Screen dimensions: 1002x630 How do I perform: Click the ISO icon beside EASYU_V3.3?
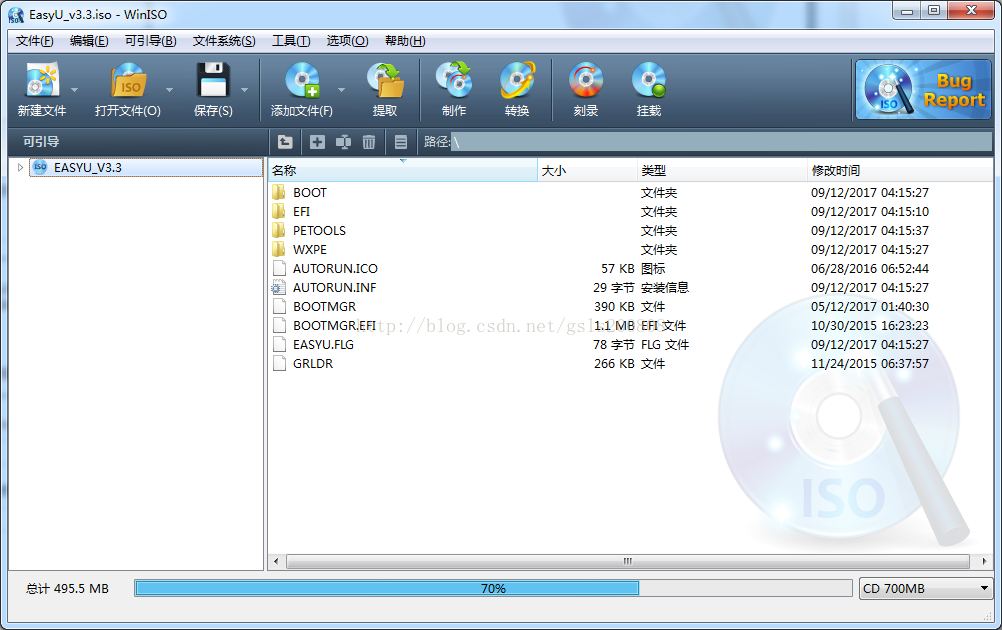click(40, 167)
